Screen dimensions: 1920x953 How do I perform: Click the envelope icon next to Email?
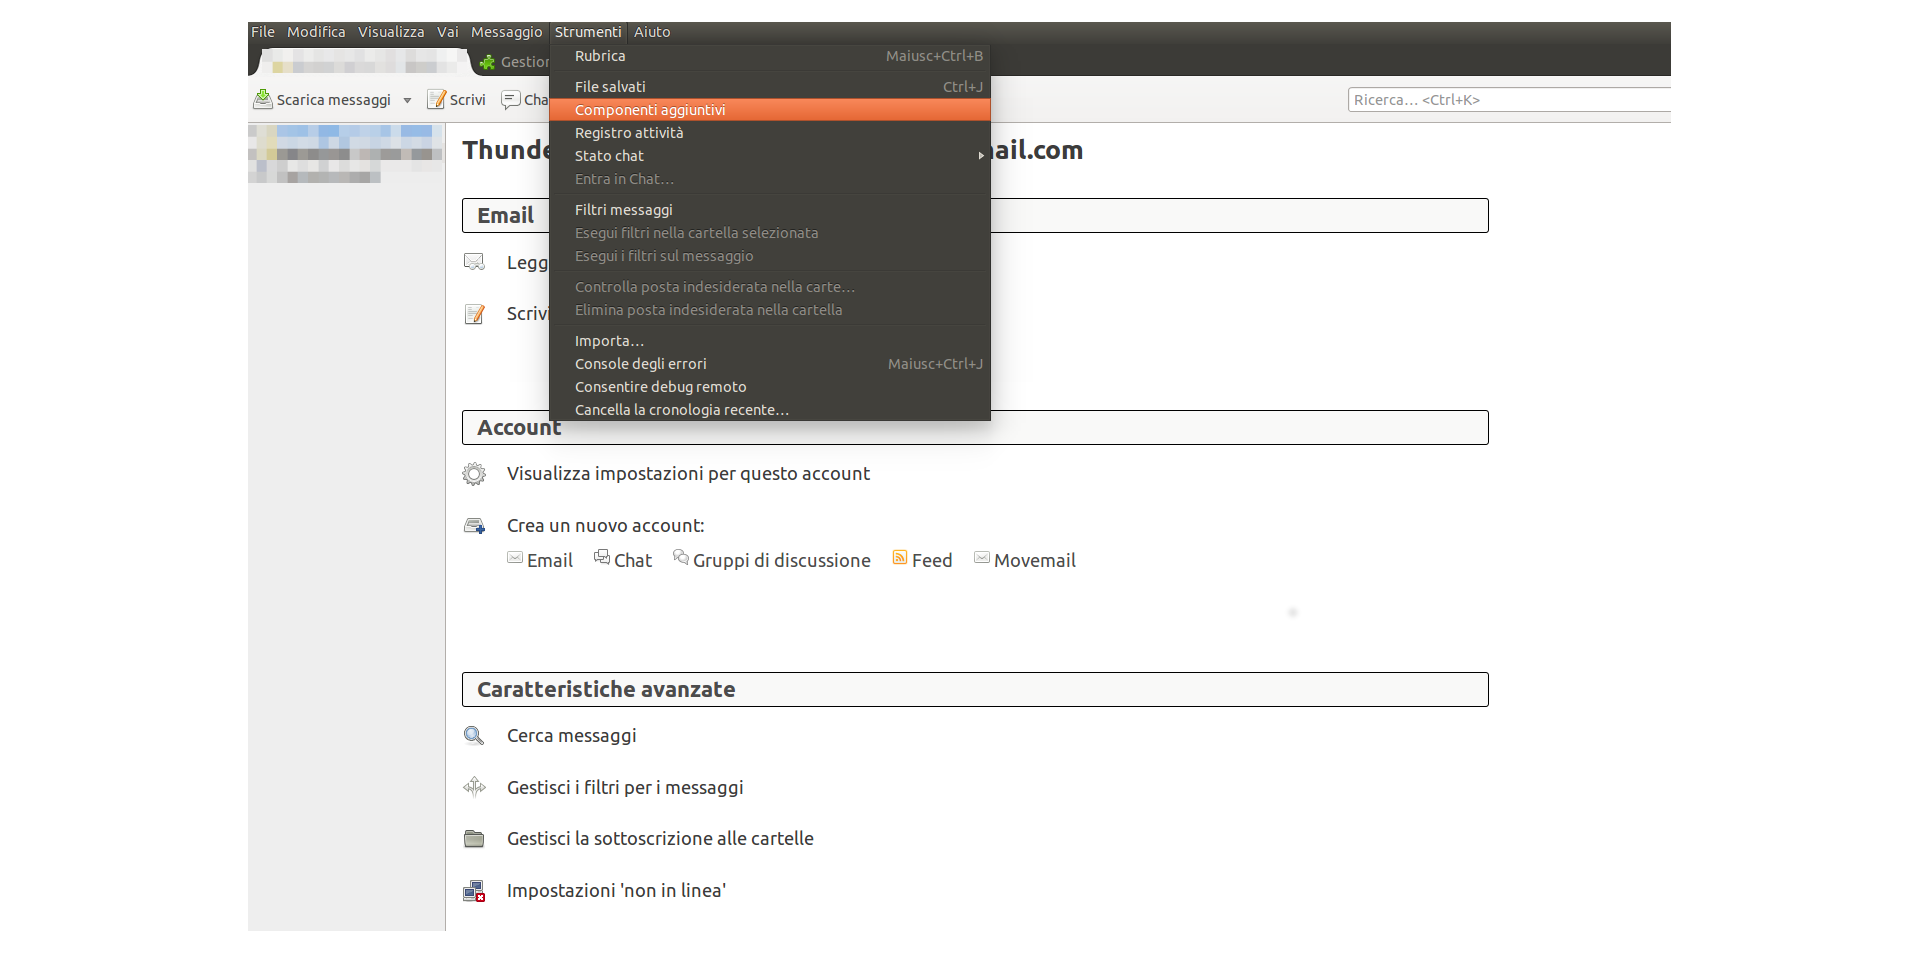(515, 558)
